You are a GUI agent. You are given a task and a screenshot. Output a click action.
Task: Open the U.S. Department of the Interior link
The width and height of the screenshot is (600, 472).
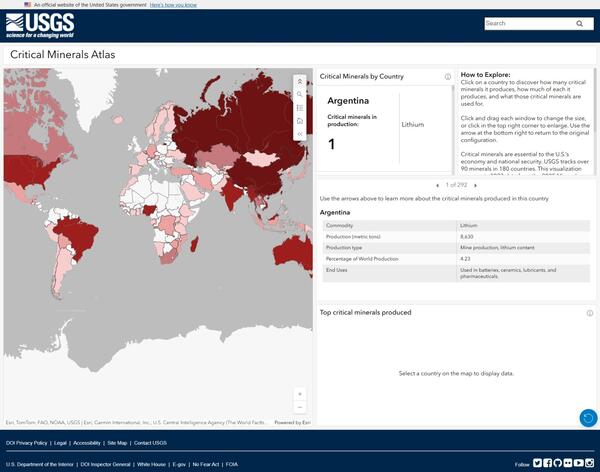point(39,464)
